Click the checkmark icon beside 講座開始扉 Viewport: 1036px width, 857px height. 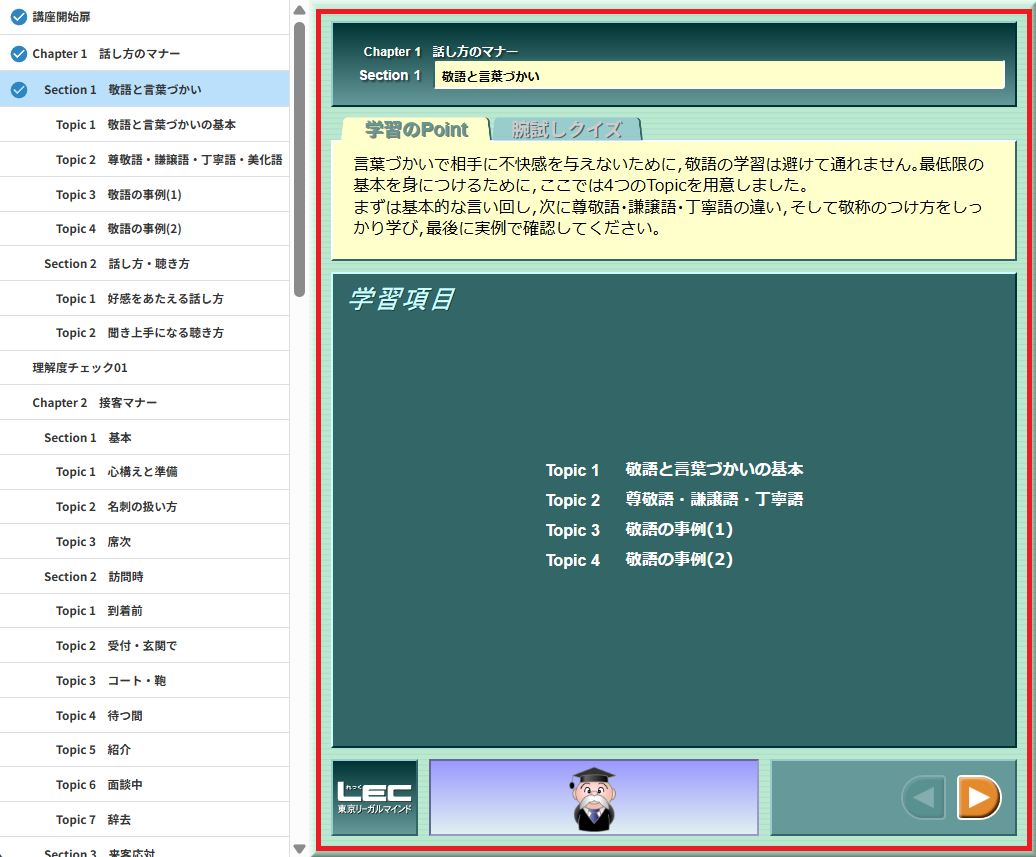pos(19,17)
